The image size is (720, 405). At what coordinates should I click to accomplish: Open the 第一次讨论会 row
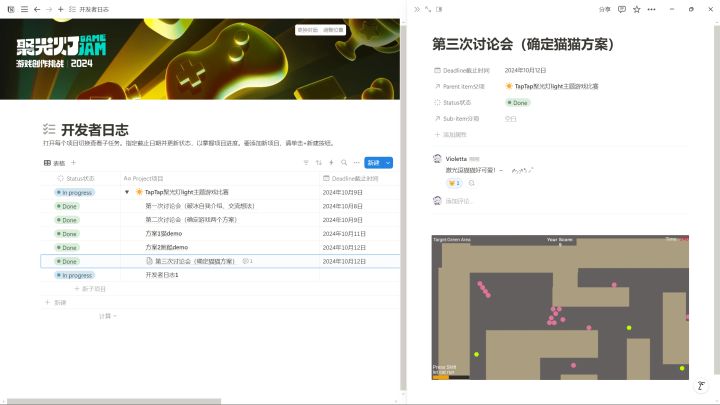[200, 206]
